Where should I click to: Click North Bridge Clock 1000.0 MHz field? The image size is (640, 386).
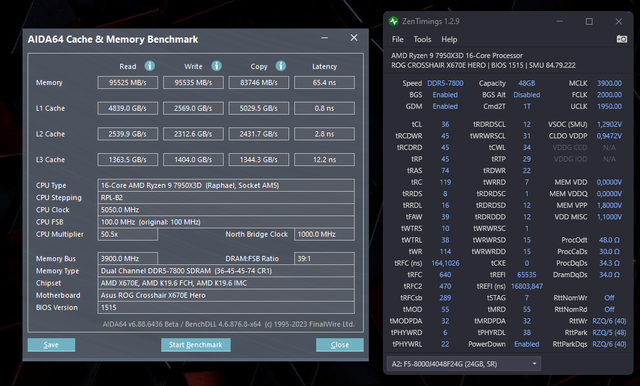pos(324,234)
